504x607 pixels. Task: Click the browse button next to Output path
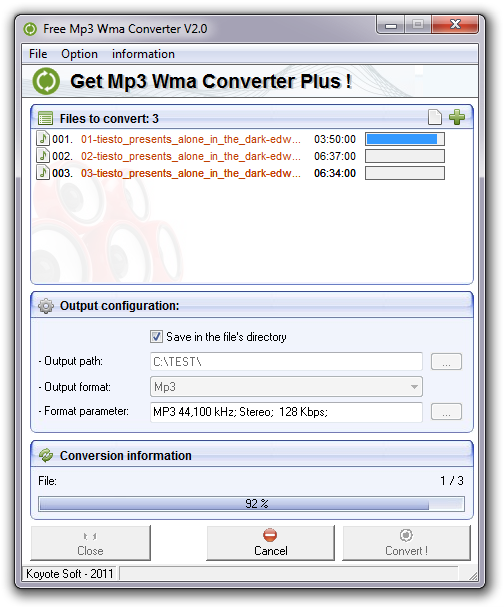click(x=446, y=362)
